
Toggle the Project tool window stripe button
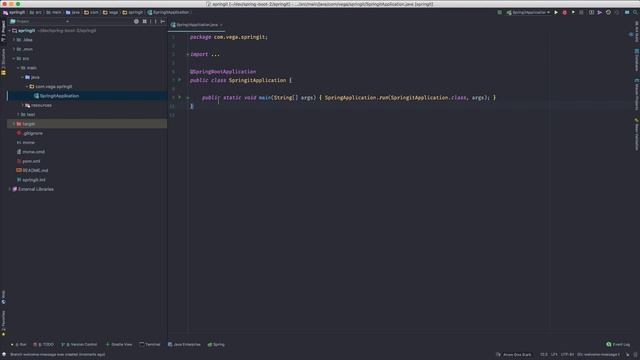[4, 31]
